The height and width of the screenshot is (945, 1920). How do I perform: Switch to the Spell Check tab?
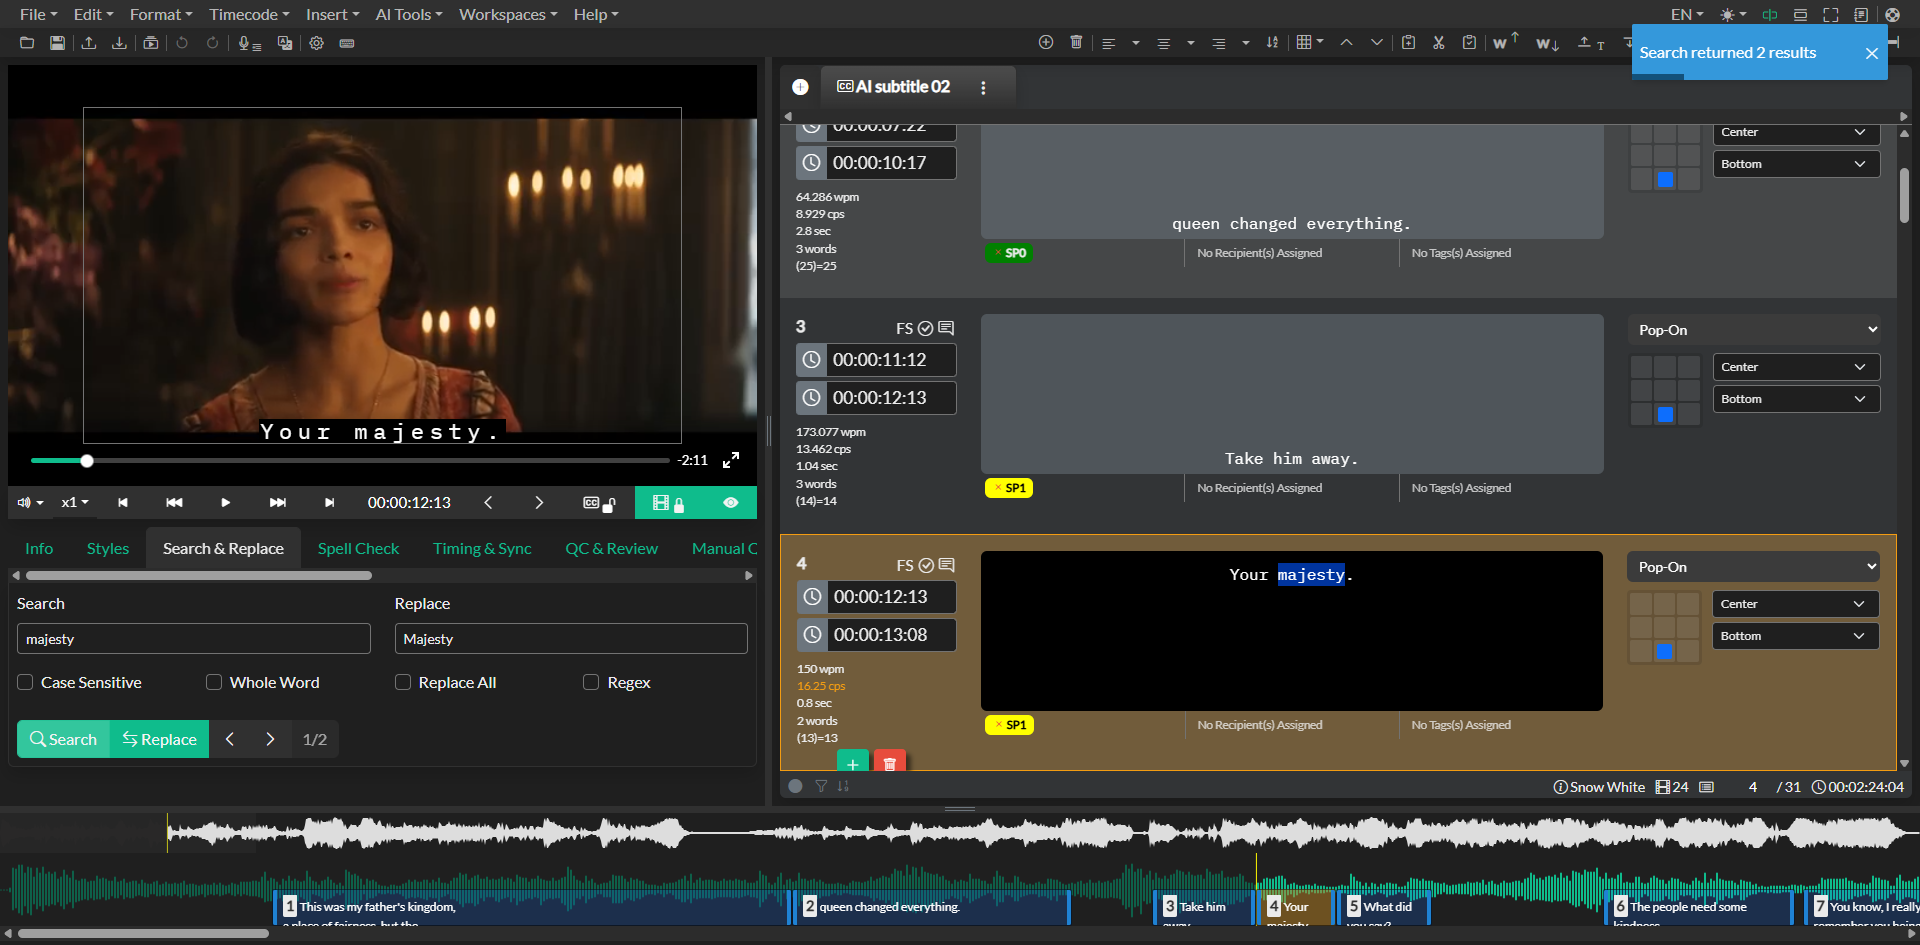pos(358,548)
